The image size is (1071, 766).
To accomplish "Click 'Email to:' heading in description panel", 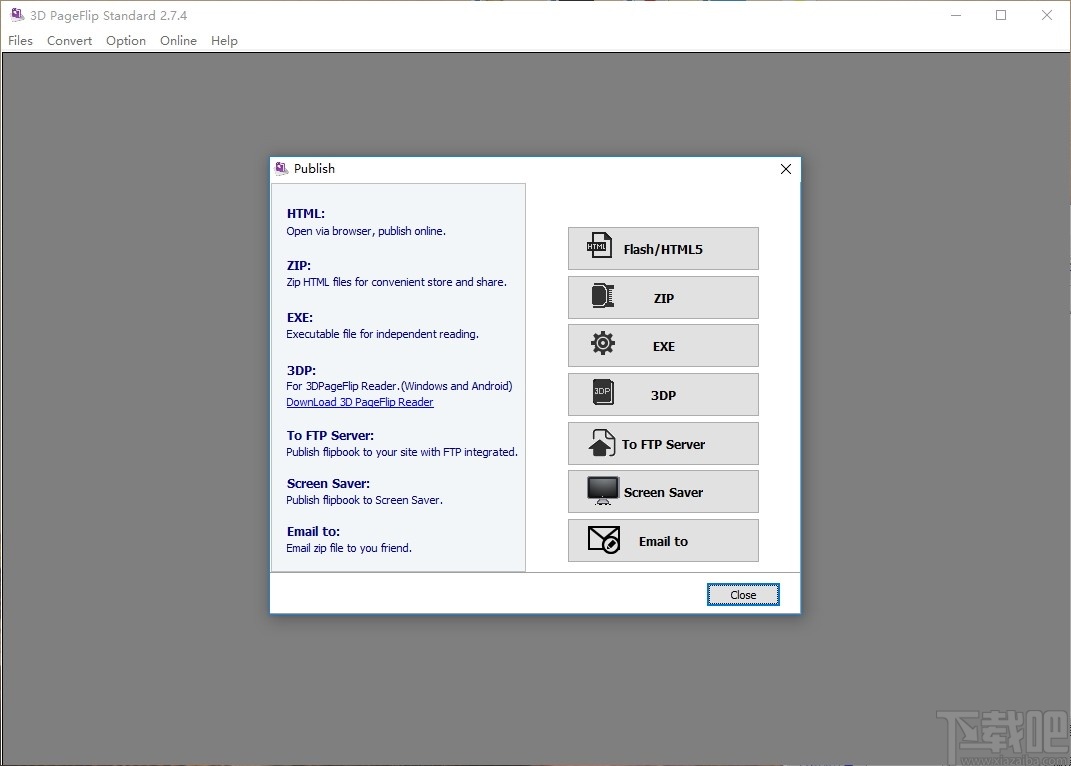I will (x=313, y=531).
